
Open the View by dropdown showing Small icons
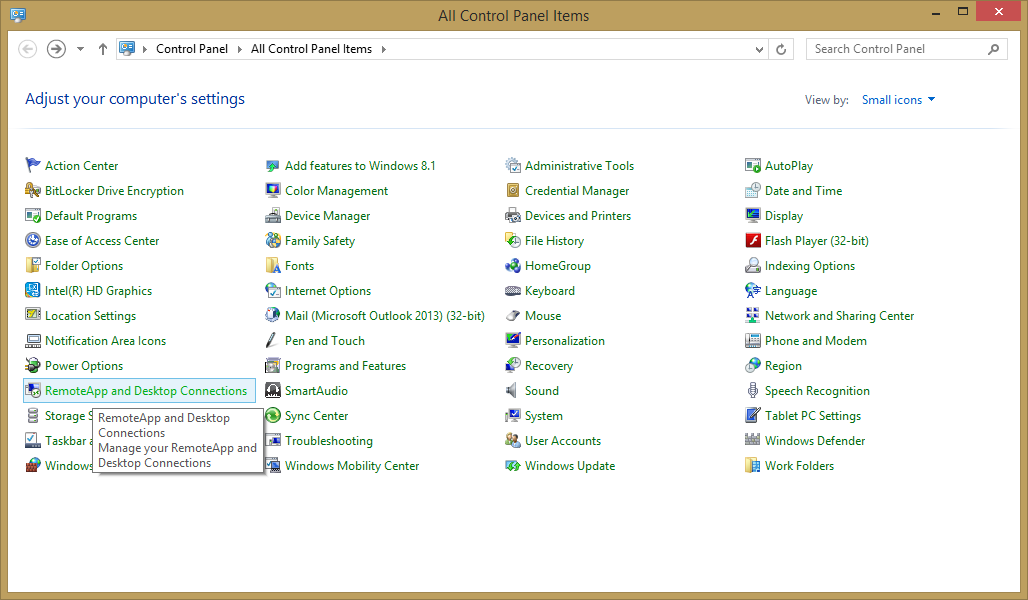(897, 99)
